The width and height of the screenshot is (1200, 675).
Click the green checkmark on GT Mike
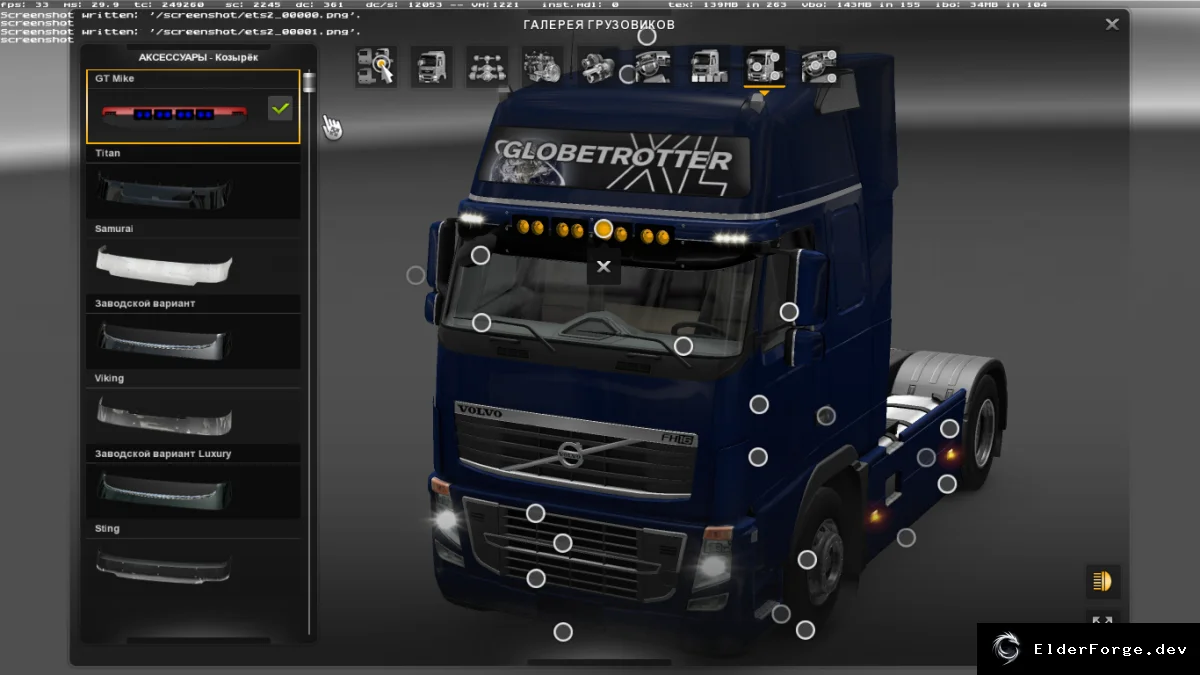[x=280, y=107]
